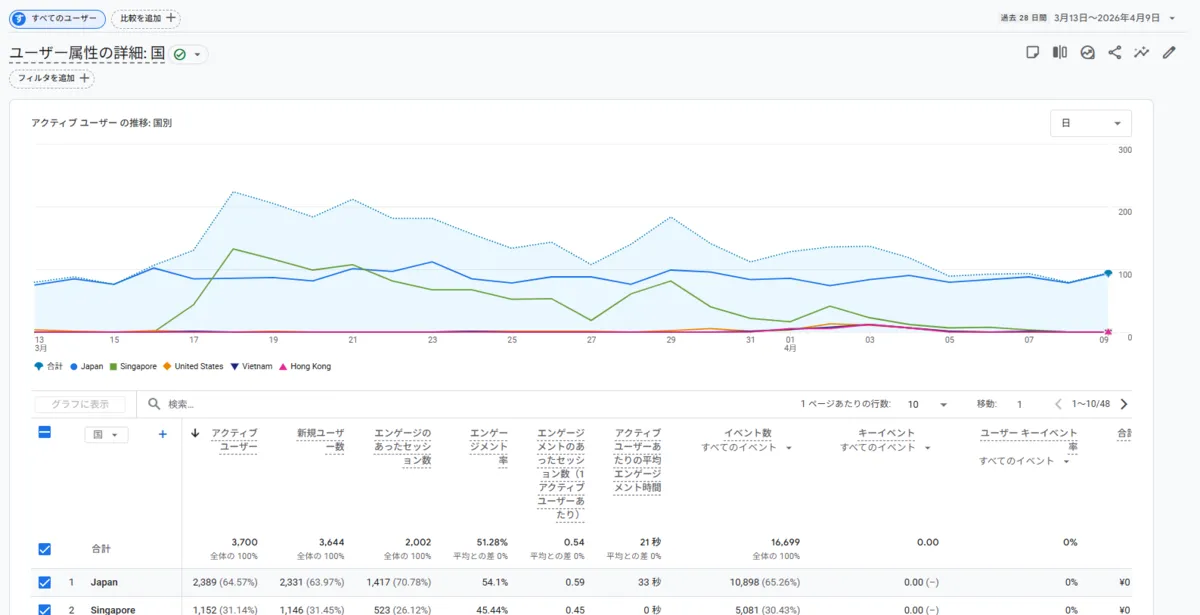Edit report using the pencil icon

(x=1169, y=53)
